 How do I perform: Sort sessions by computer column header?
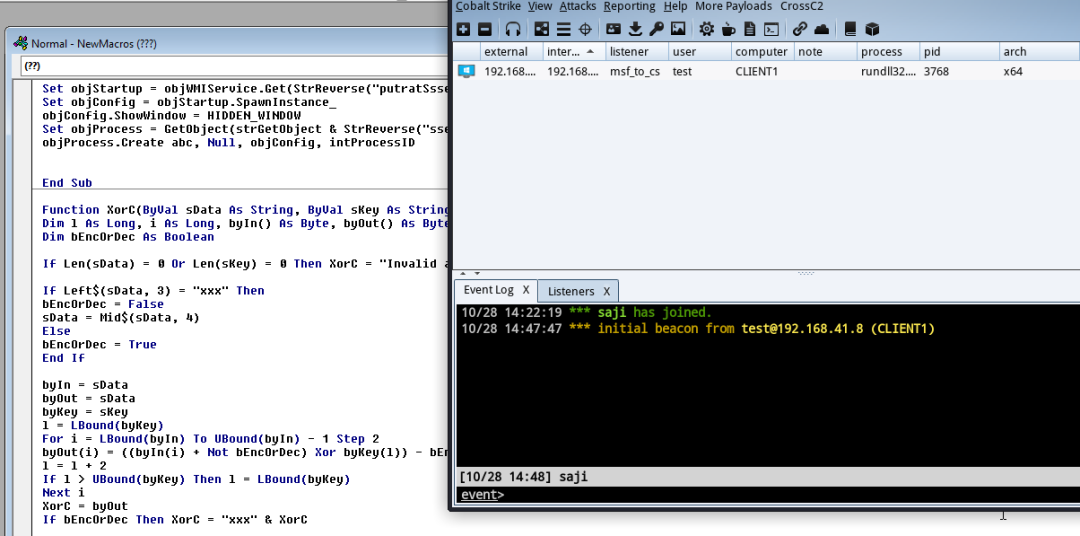point(762,52)
